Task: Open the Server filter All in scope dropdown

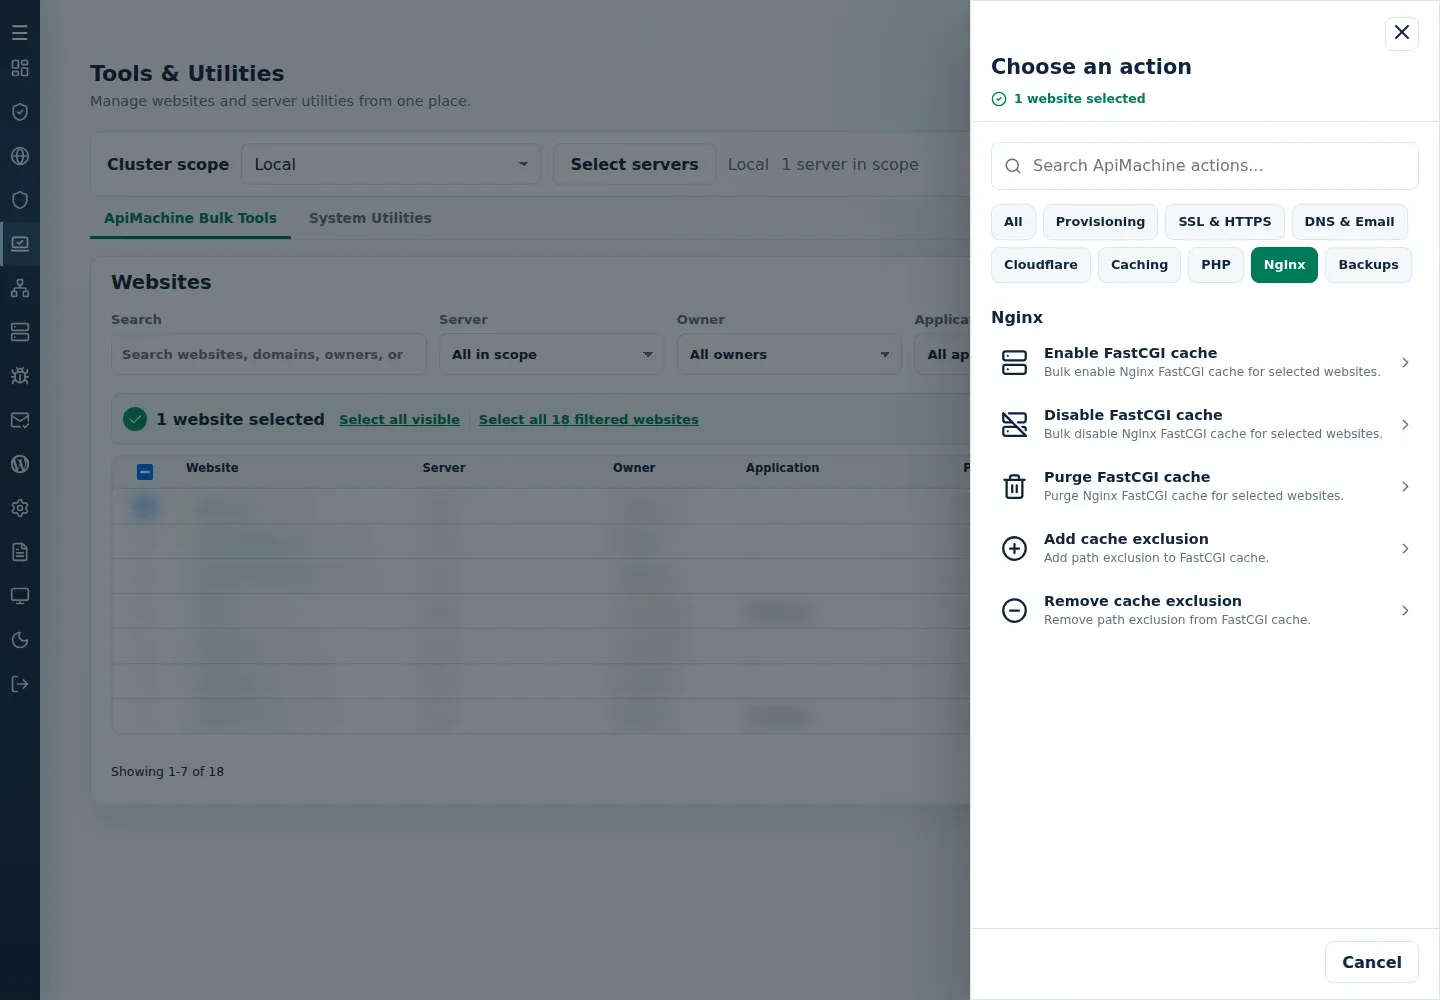Action: pos(552,354)
